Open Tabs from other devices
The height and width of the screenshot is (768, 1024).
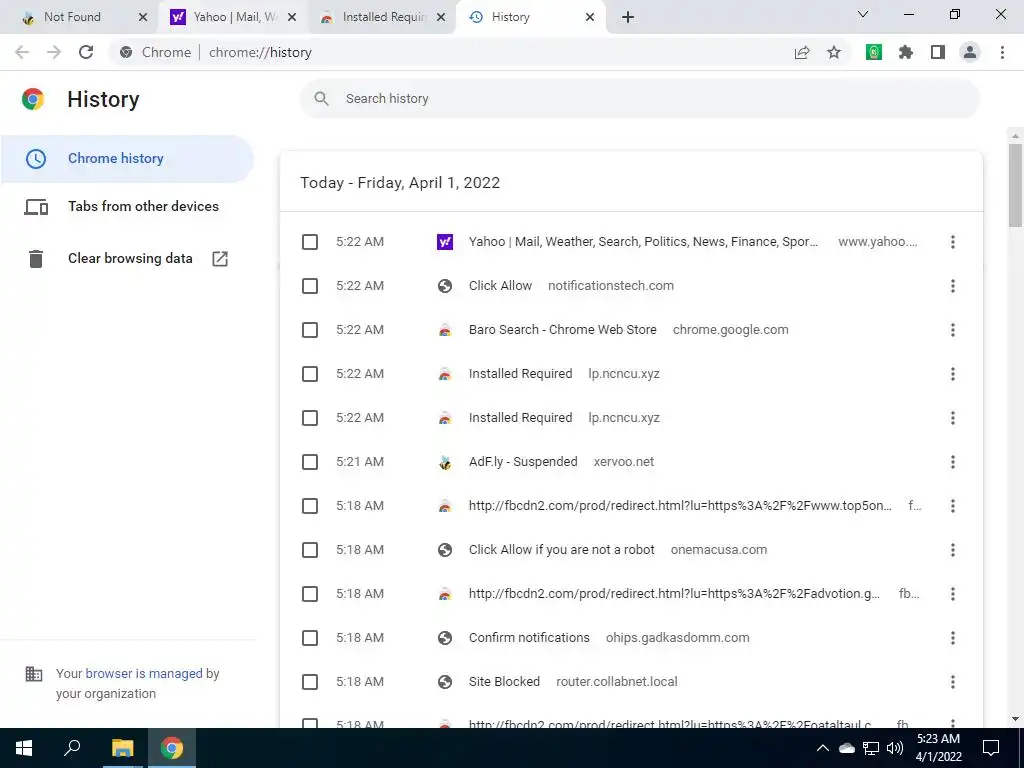point(127,206)
